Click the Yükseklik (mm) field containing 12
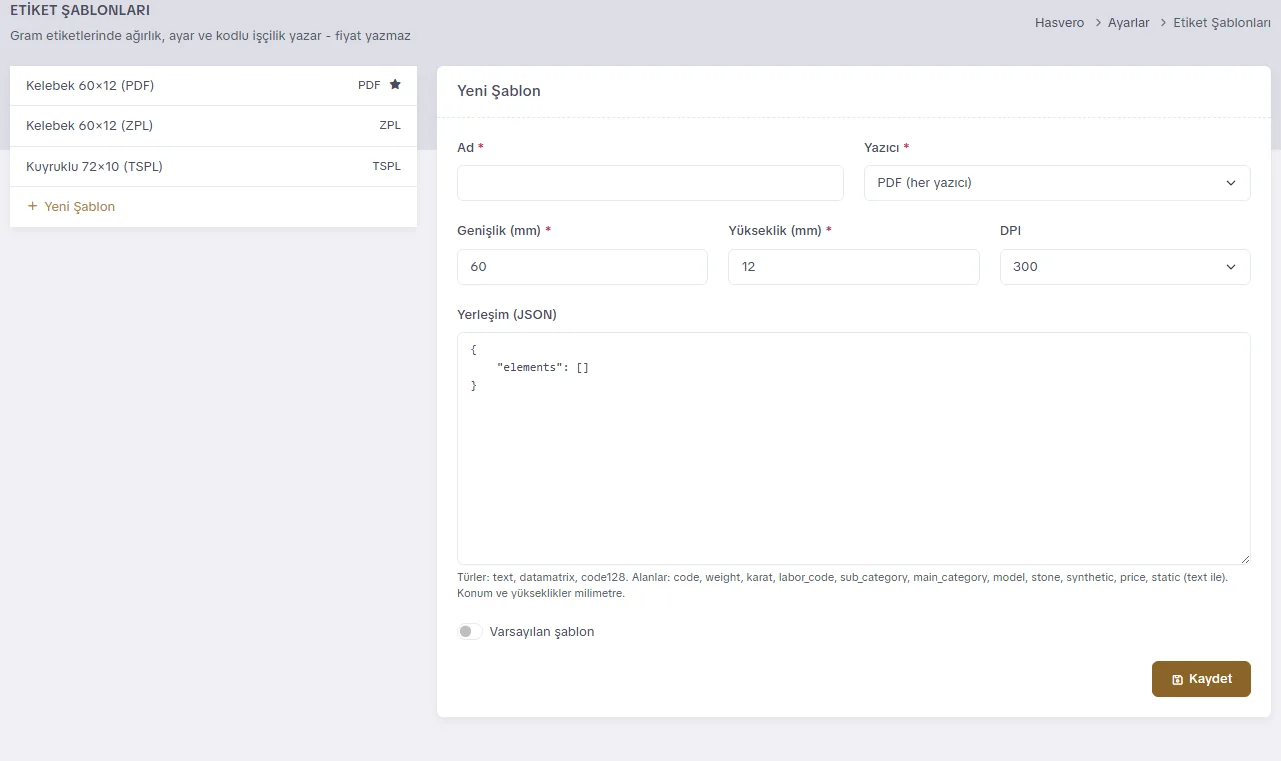 [x=854, y=267]
